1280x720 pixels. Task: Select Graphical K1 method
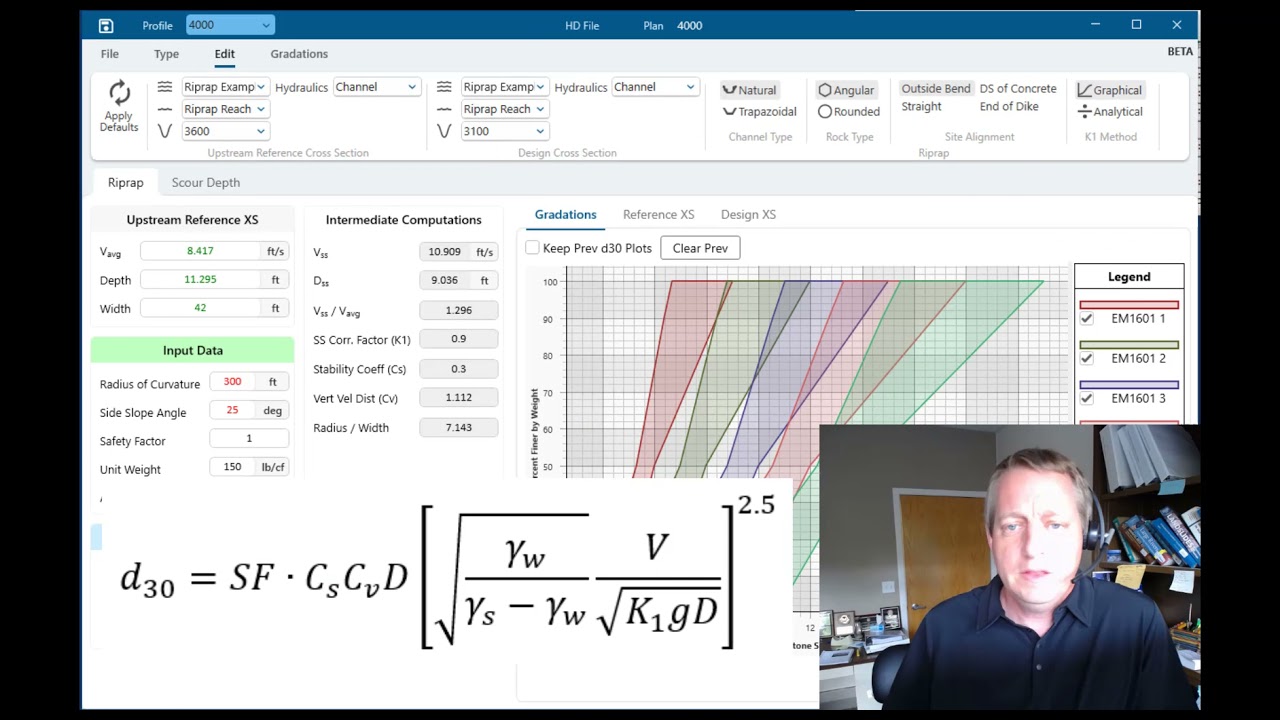tap(1110, 90)
